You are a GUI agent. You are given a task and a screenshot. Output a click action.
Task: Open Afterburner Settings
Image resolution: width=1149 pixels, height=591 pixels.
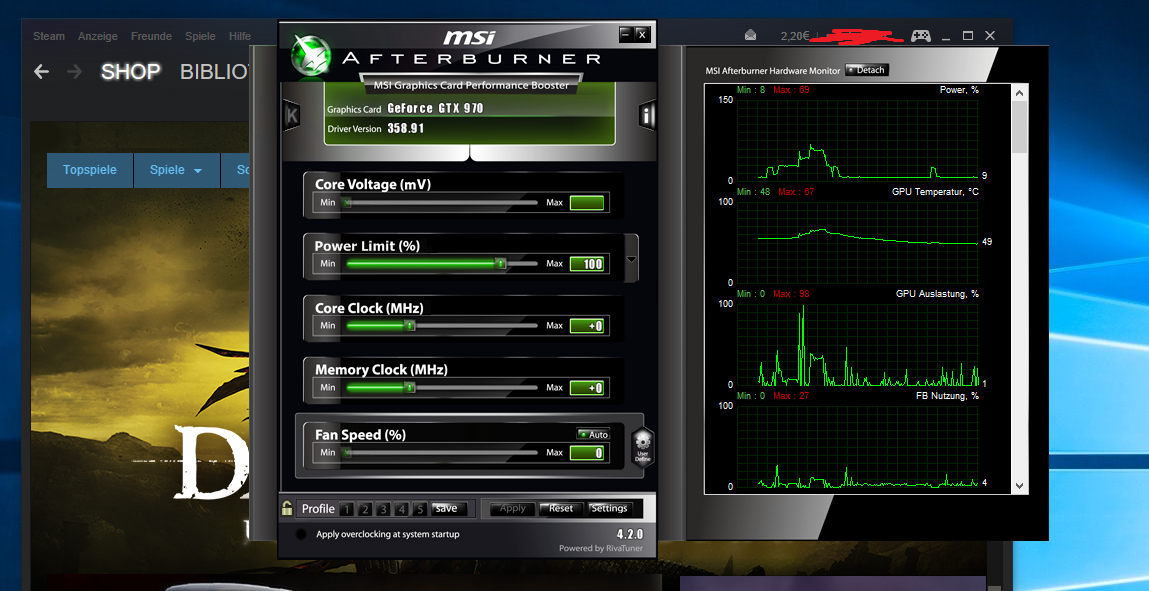tap(609, 508)
